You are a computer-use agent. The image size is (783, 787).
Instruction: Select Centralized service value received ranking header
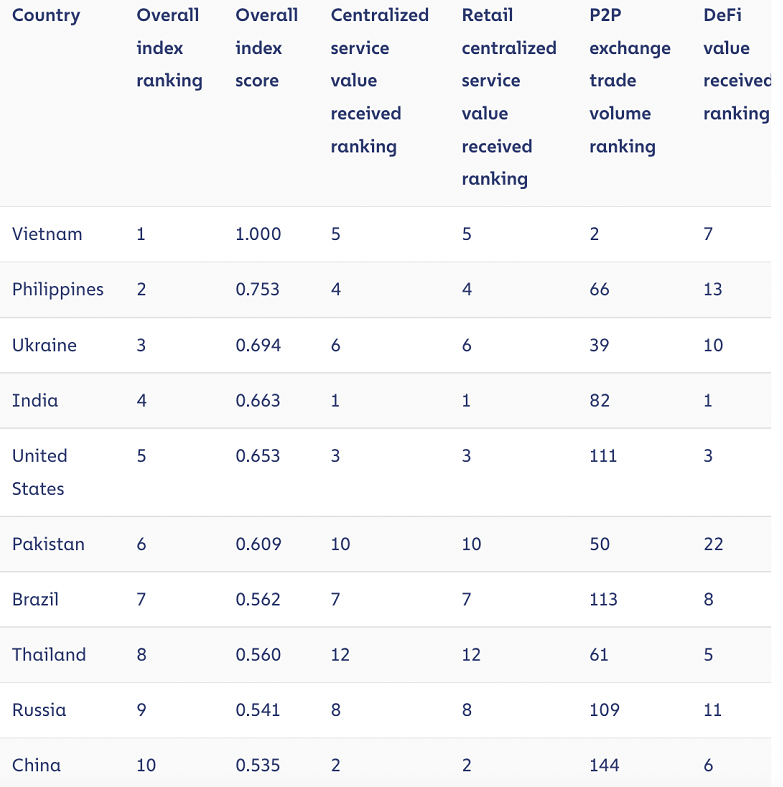(379, 81)
